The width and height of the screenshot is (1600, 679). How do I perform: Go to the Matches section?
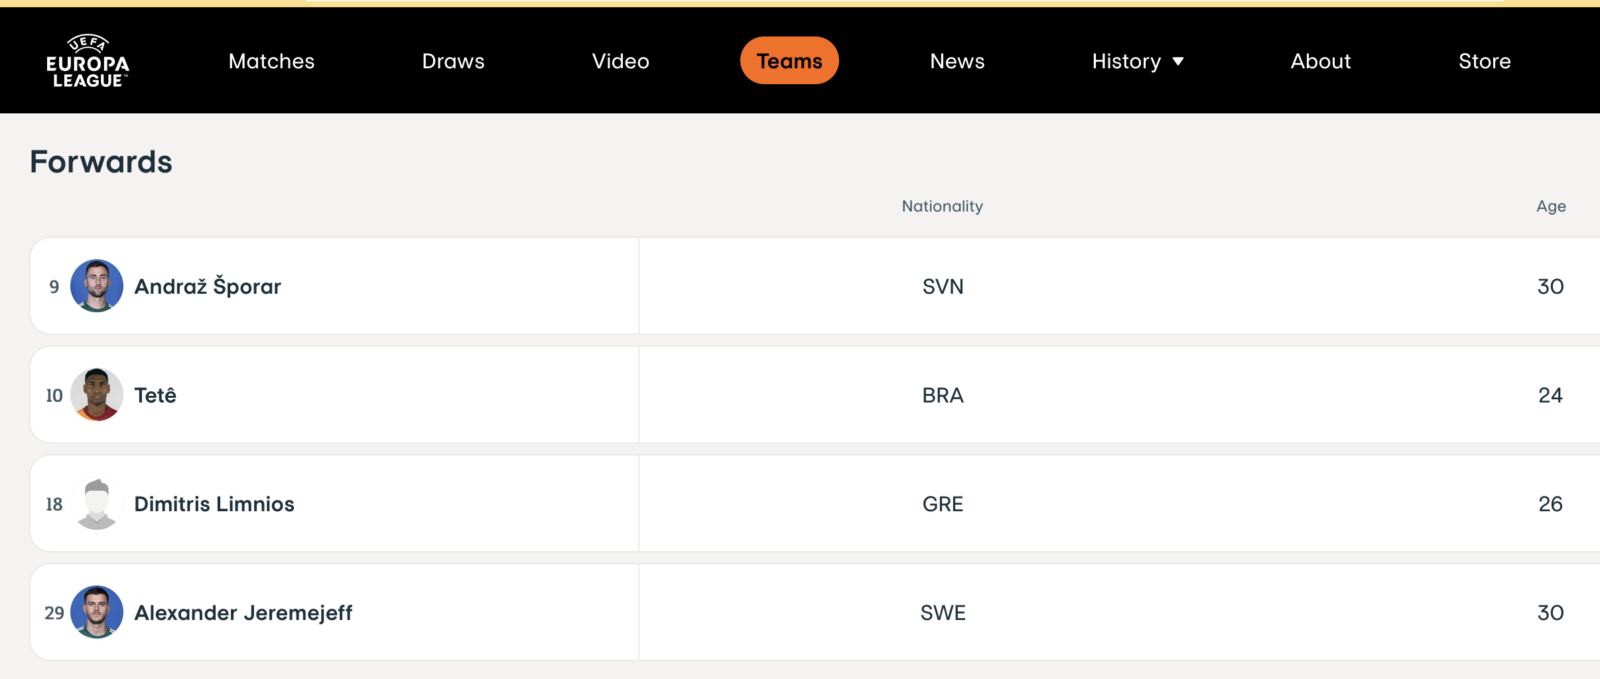[271, 61]
